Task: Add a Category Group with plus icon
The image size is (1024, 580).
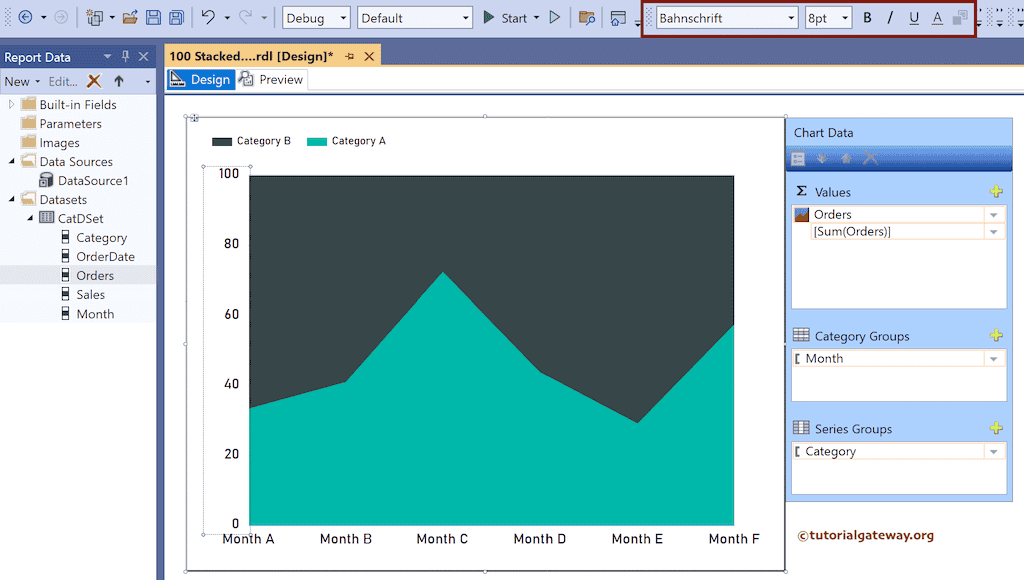Action: tap(995, 336)
